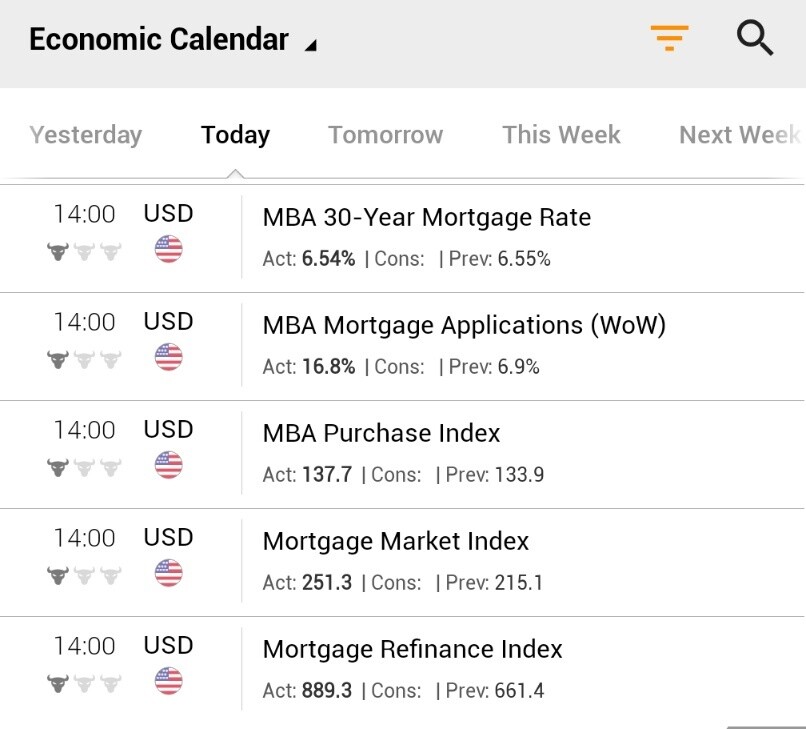Switch to the Yesterday tab
The image size is (806, 729).
[x=86, y=135]
